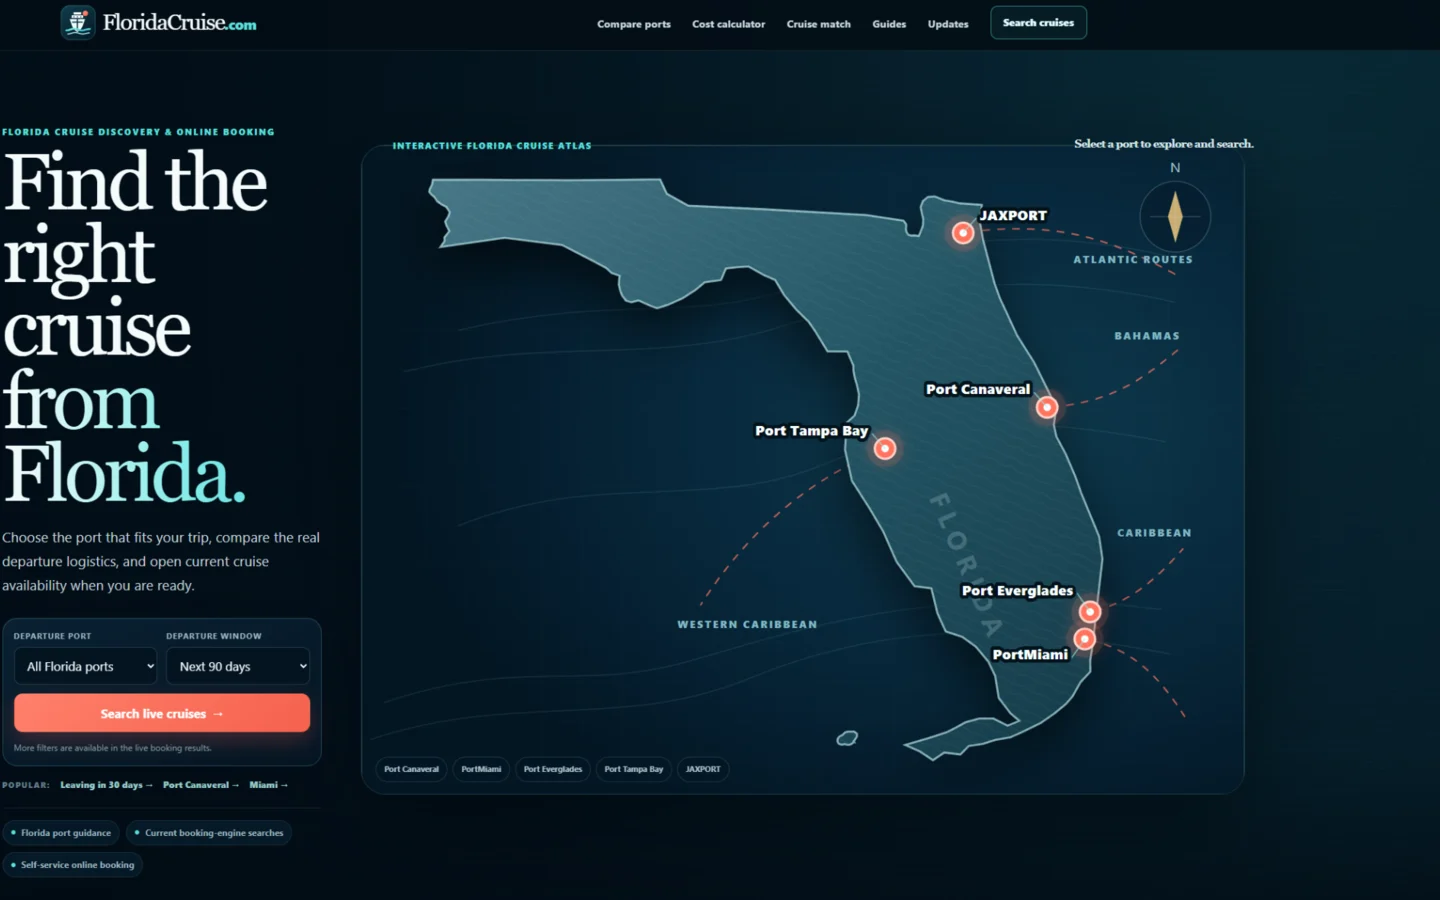Image resolution: width=1440 pixels, height=900 pixels.
Task: Click the Port Canaveral map label
Action: tap(978, 390)
